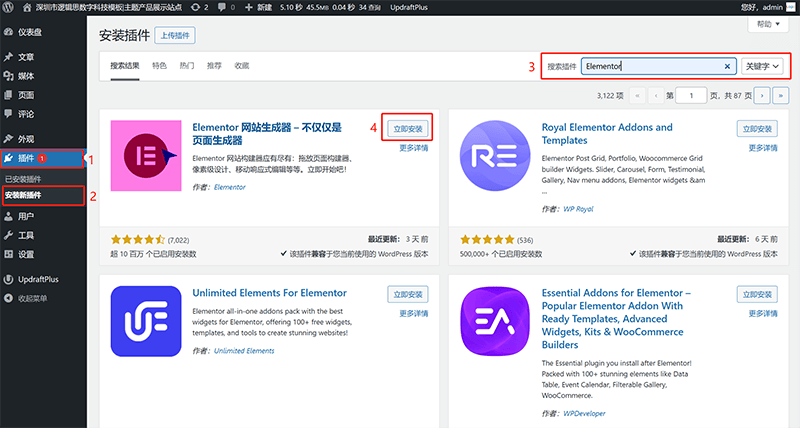Open Royal Elementor Addons and Templates title

(x=607, y=134)
